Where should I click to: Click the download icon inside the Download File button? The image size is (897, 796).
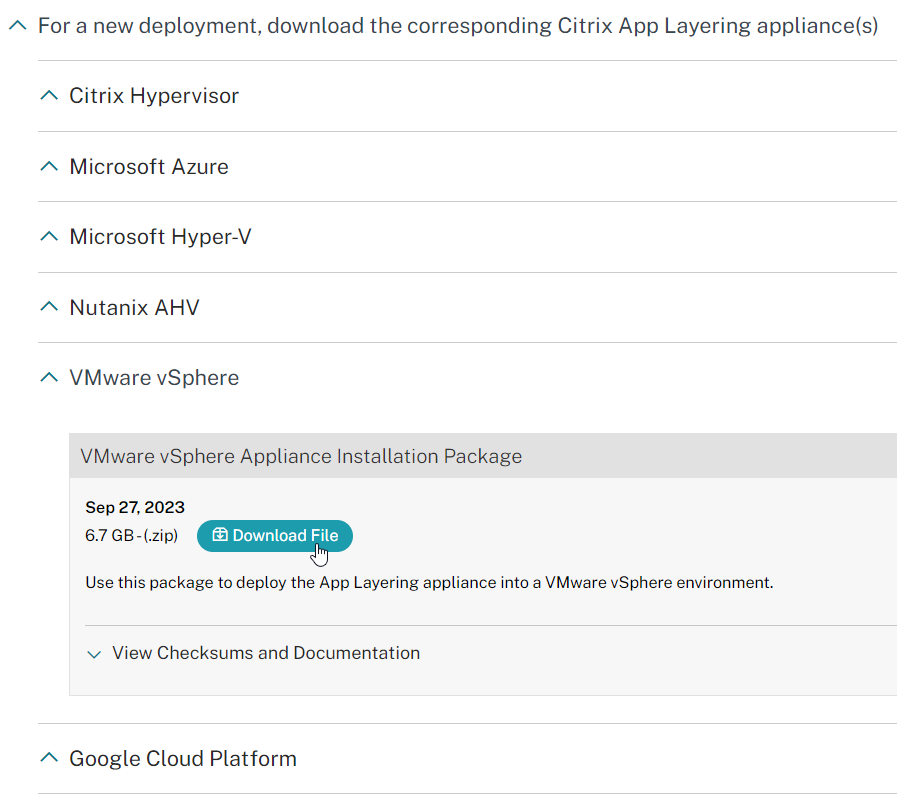click(x=220, y=534)
